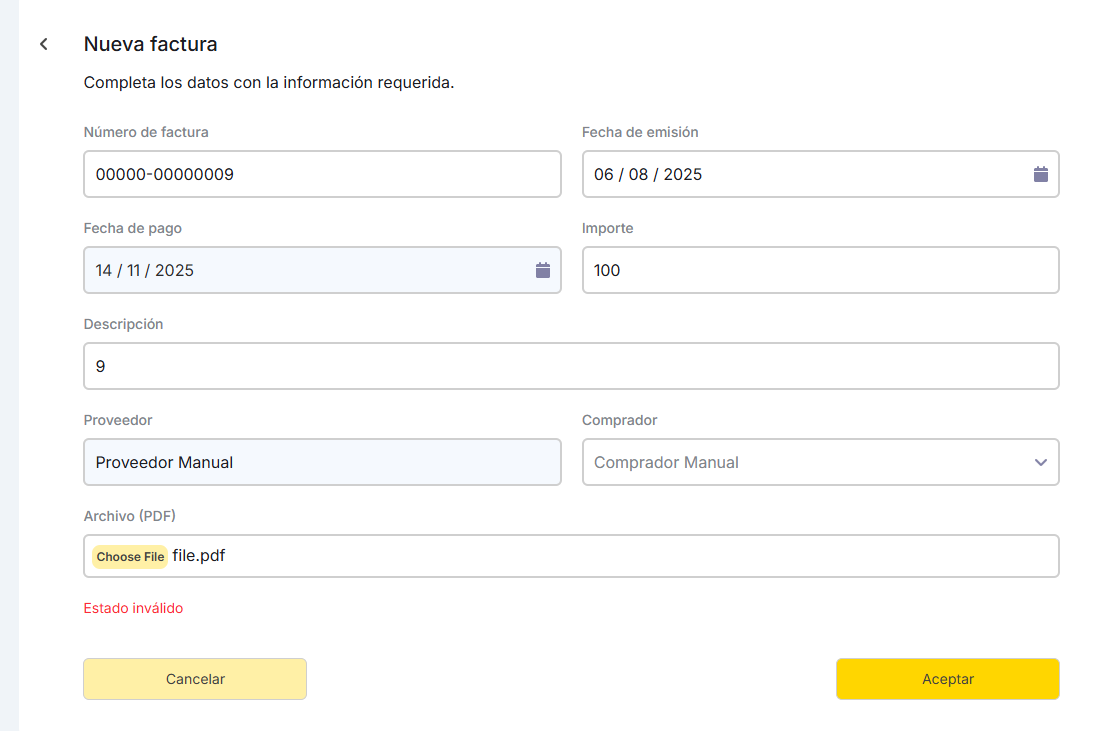Open calendar picker for Fecha de emisión
Screen dimensions: 1100x731
(x=1040, y=174)
